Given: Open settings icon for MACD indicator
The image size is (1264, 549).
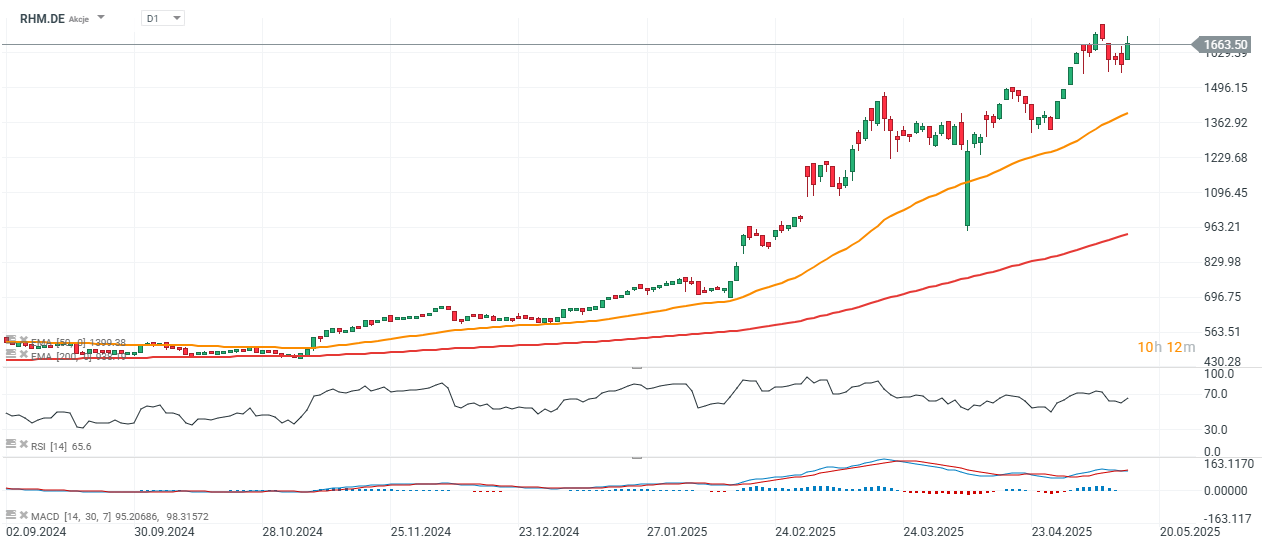Looking at the screenshot, I should coord(9,514).
